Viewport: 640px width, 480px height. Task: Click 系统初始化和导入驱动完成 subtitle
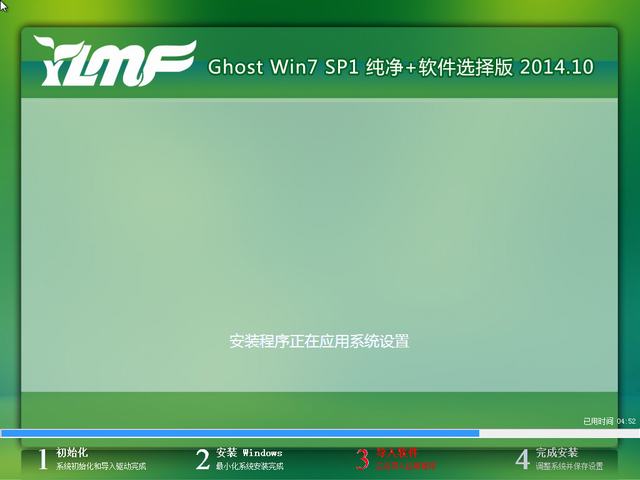coord(101,466)
